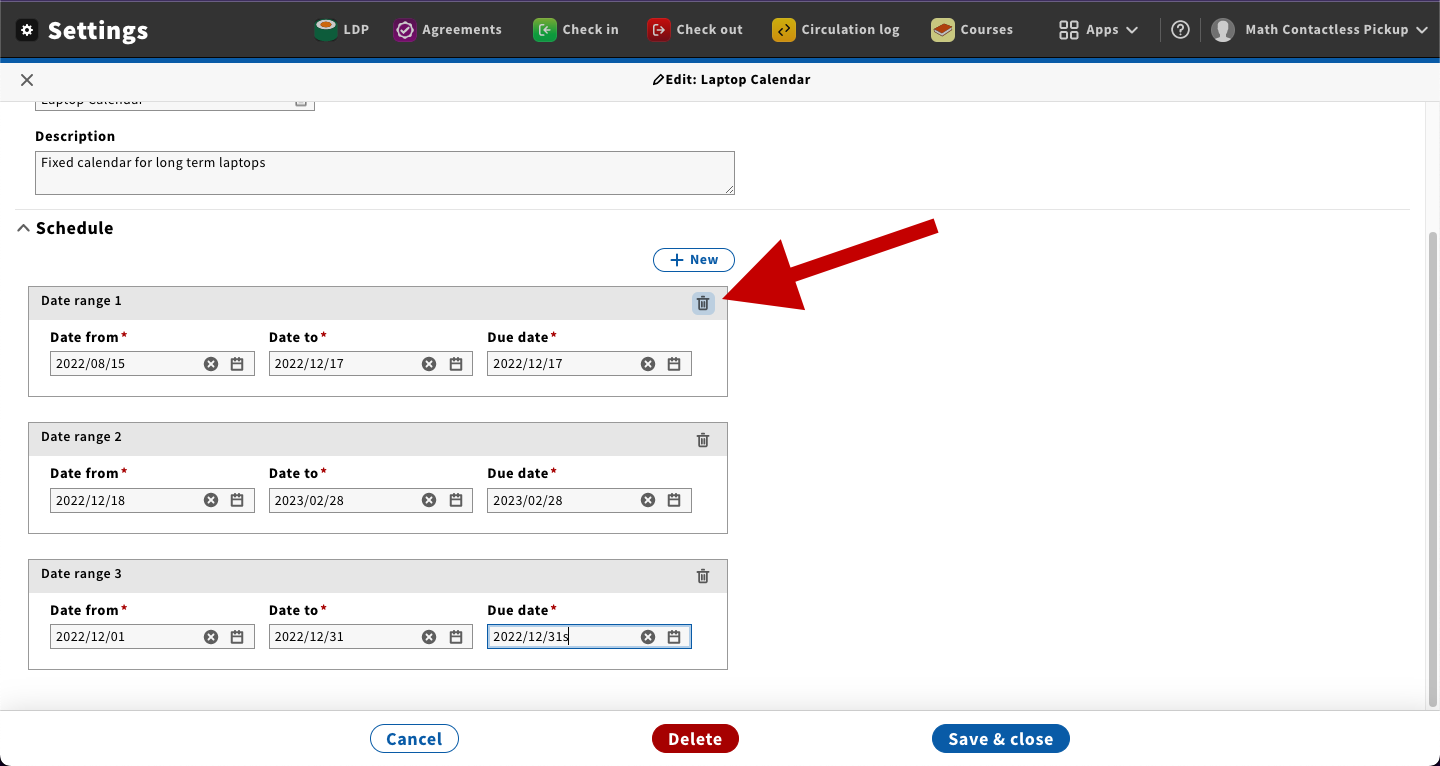Click Save & close
This screenshot has width=1440, height=766.
point(1001,739)
